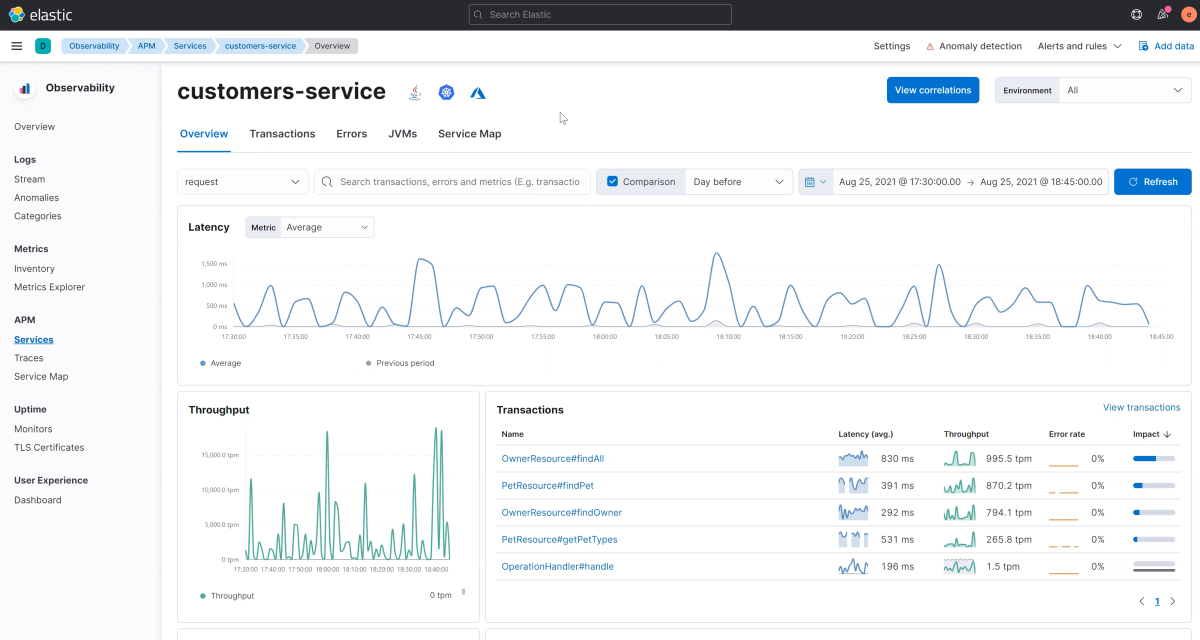
Task: Open the notifications bell icon
Action: [x=1163, y=15]
